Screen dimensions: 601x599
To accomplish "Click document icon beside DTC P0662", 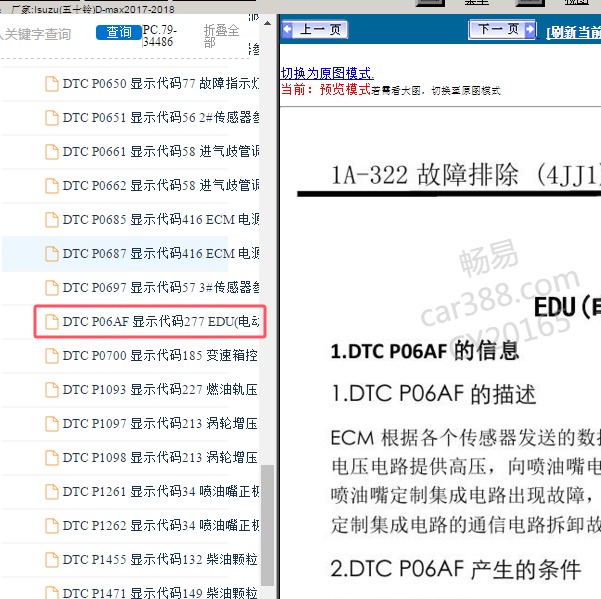I will click(52, 186).
